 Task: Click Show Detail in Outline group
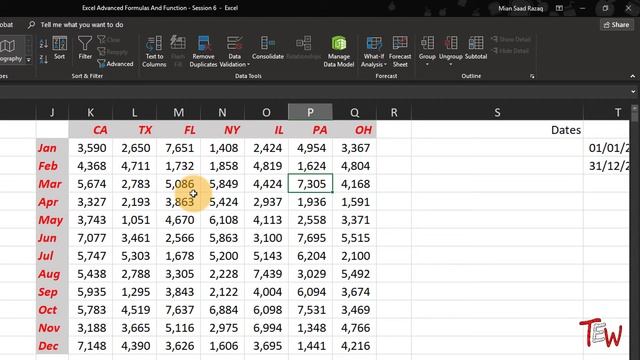511,39
